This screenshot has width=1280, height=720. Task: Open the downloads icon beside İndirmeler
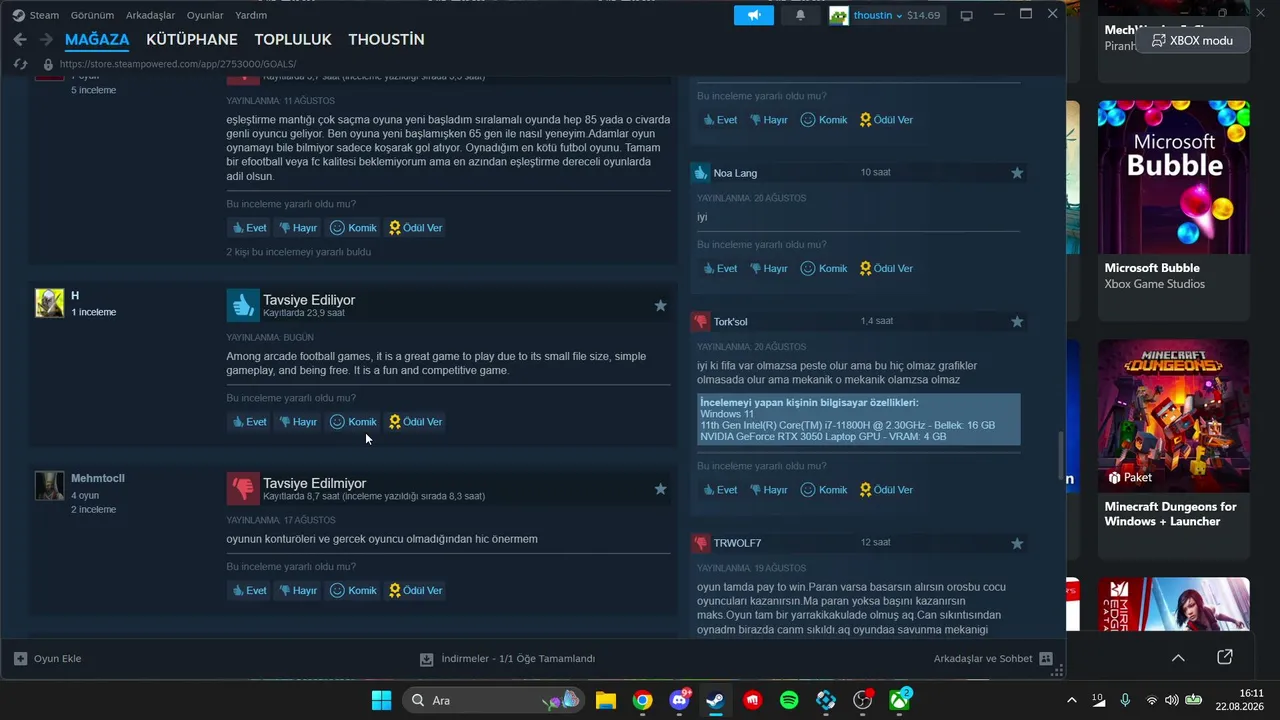point(426,659)
